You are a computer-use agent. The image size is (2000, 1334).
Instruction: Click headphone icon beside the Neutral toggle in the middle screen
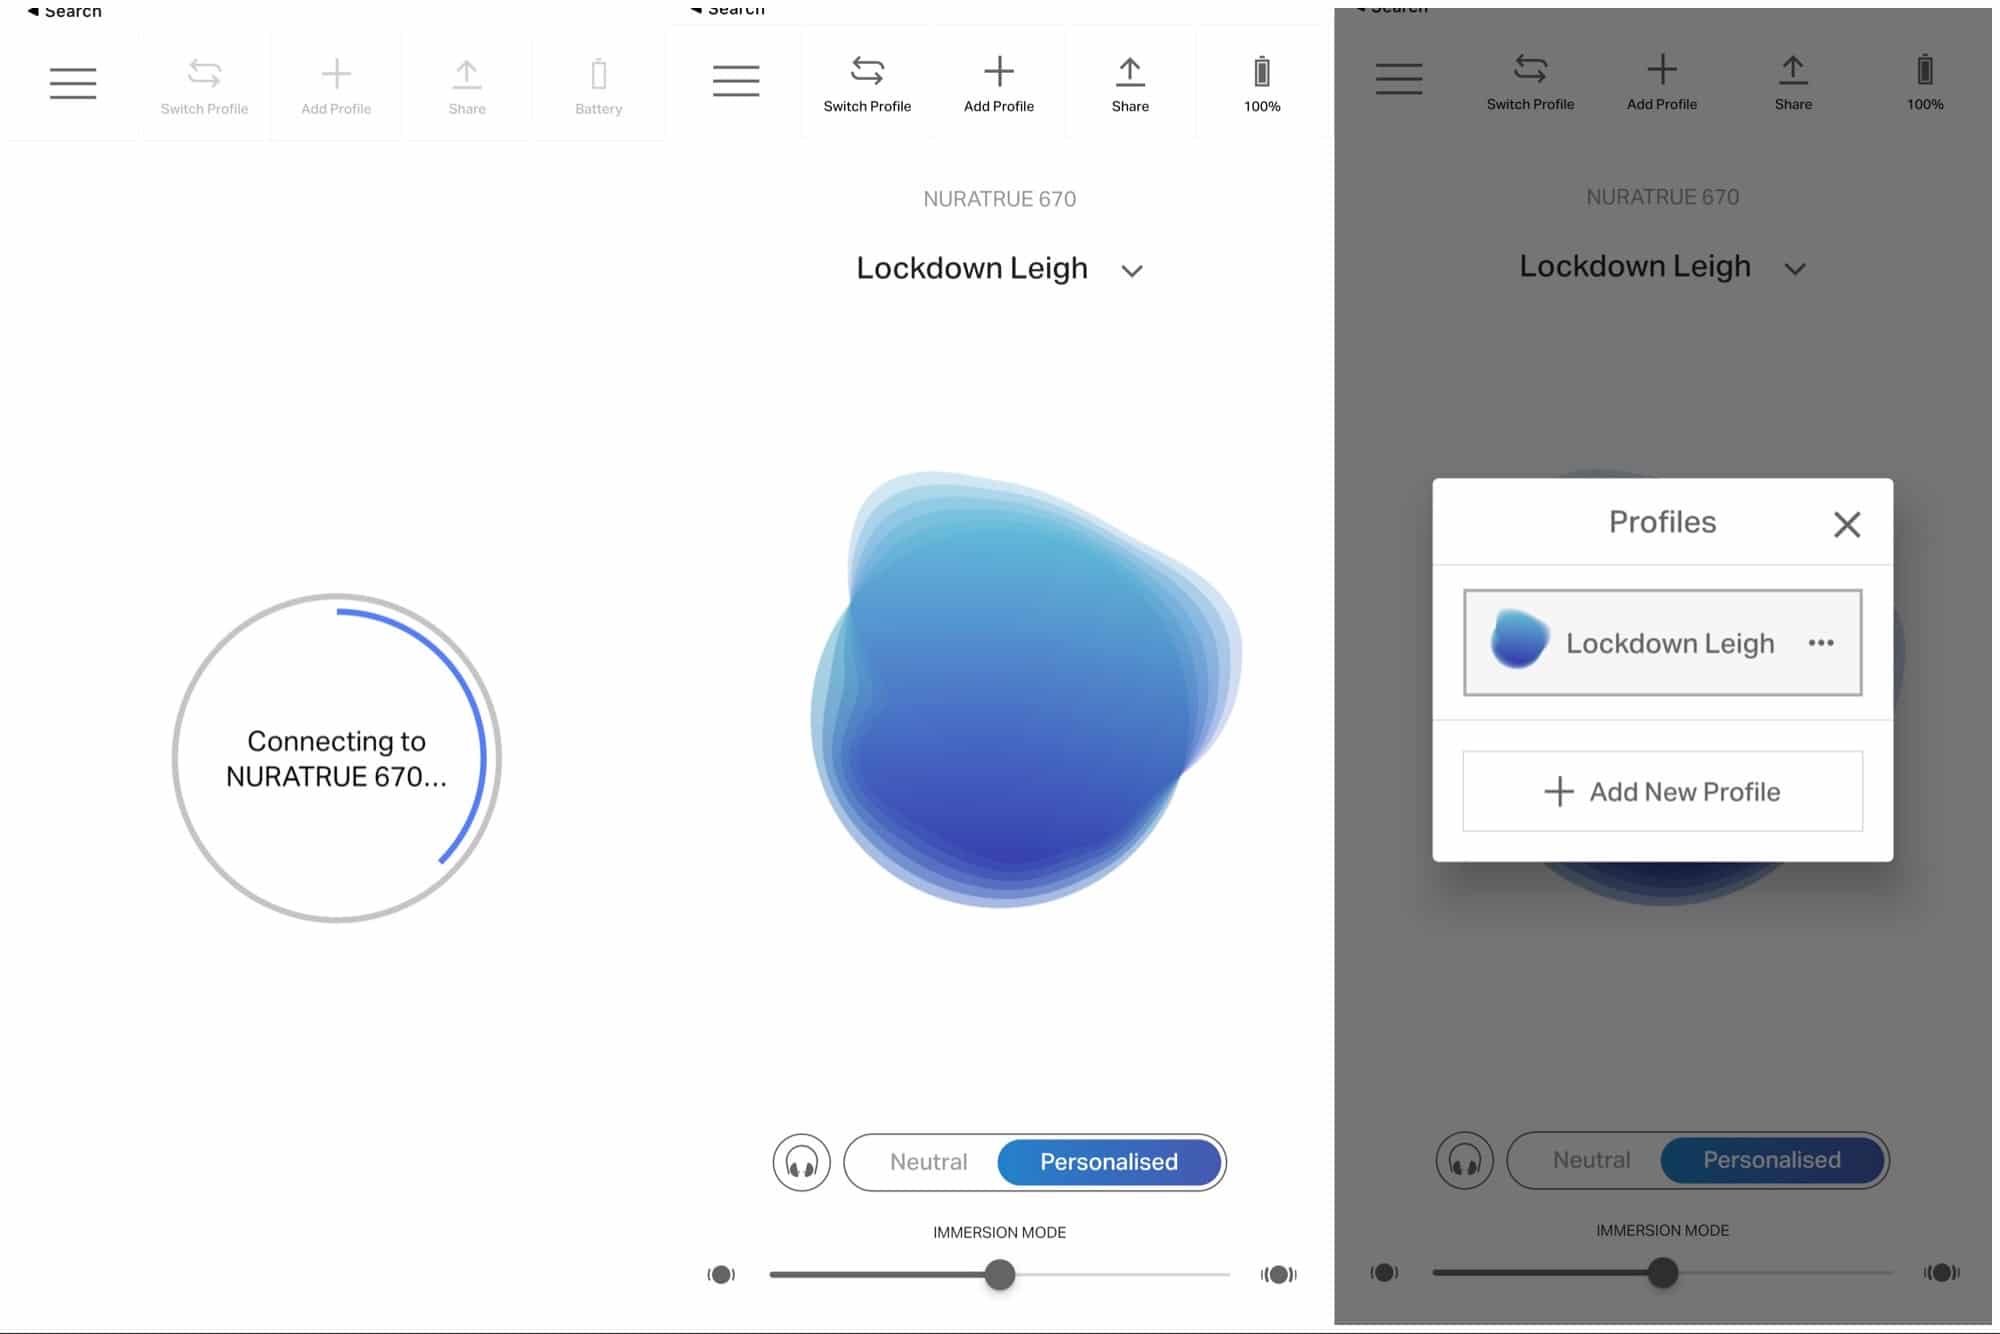tap(801, 1162)
